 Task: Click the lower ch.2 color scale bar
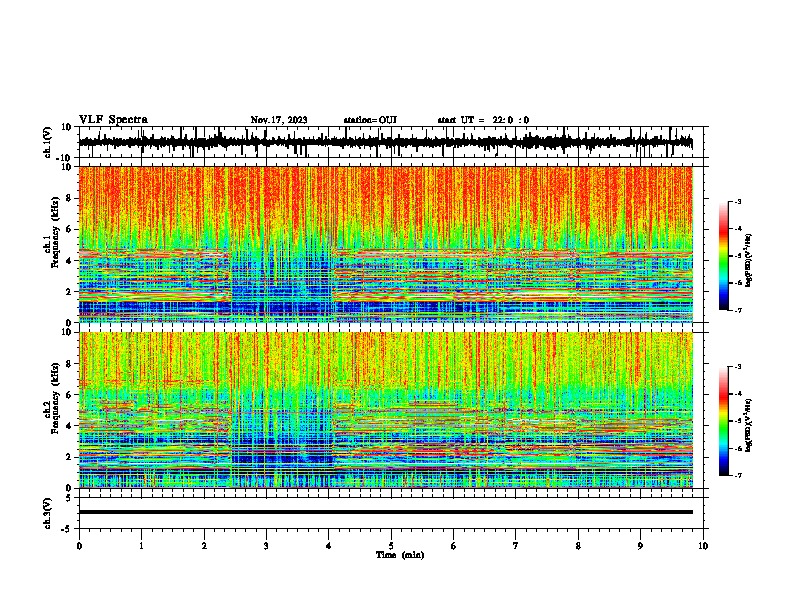724,421
